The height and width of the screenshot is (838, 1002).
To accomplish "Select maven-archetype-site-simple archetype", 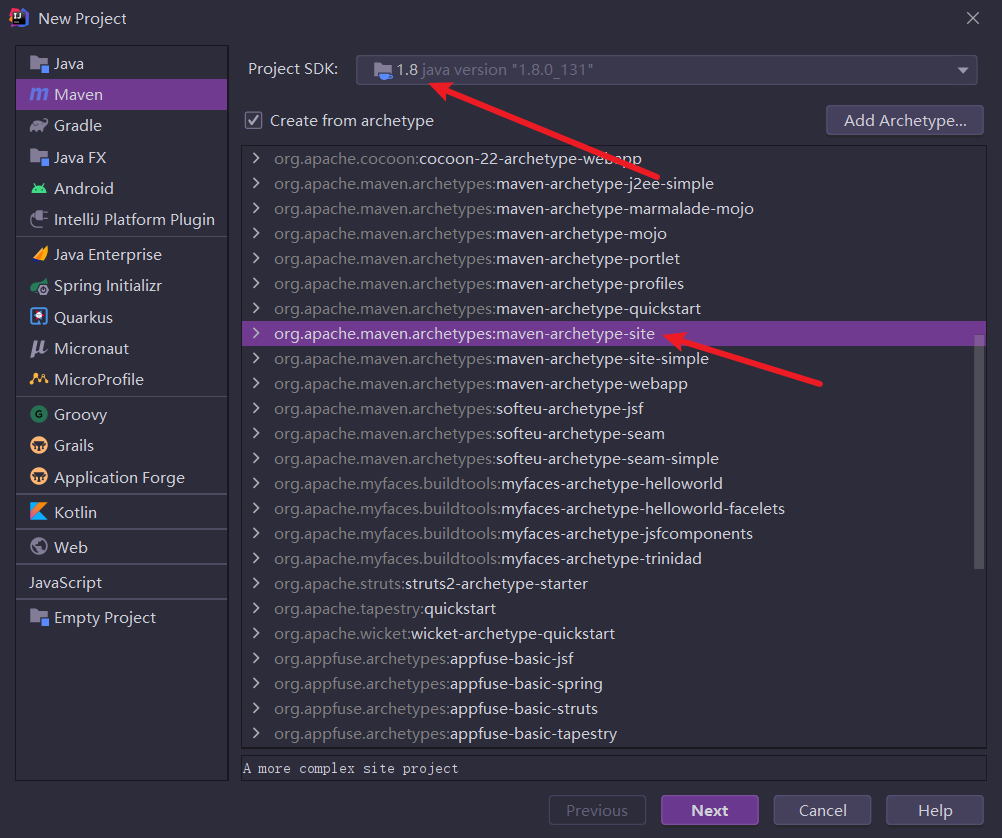I will [x=613, y=359].
